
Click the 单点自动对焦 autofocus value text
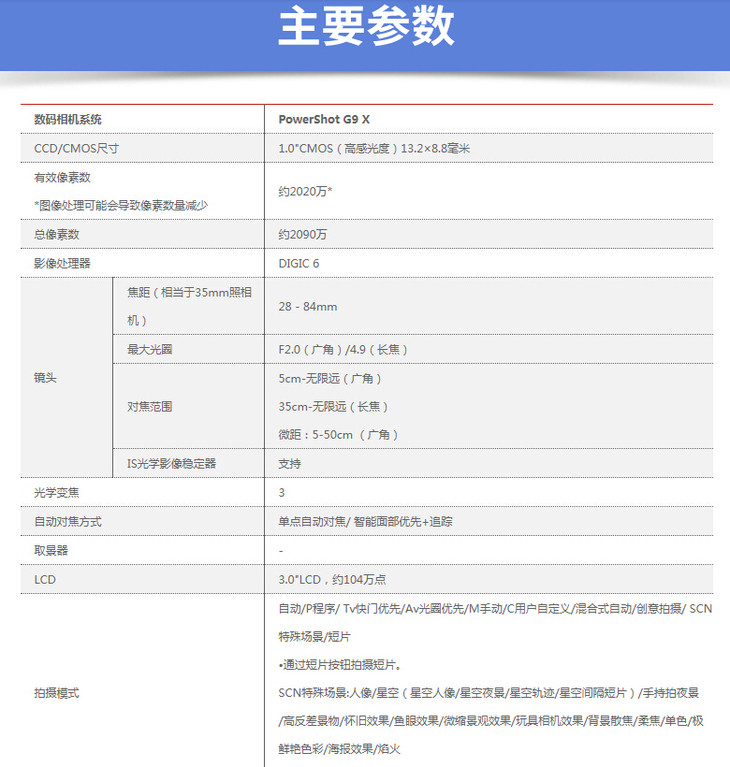pyautogui.click(x=313, y=522)
